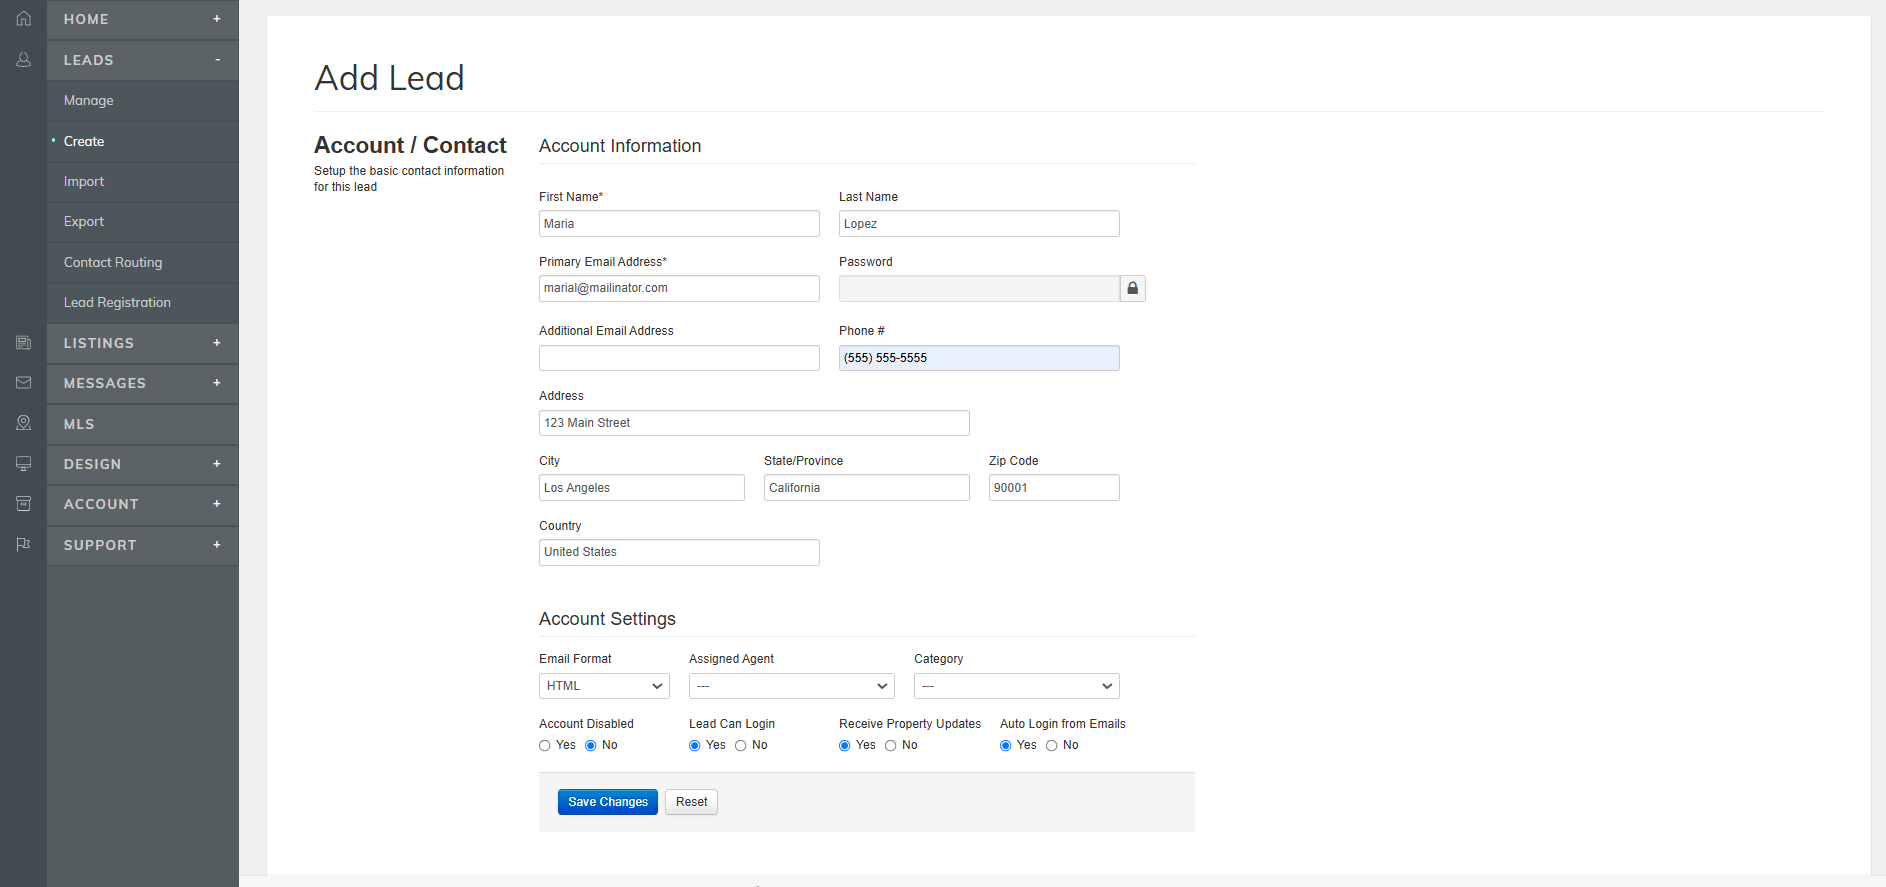This screenshot has height=887, width=1886.
Task: Click the password lock icon button
Action: tap(1132, 289)
